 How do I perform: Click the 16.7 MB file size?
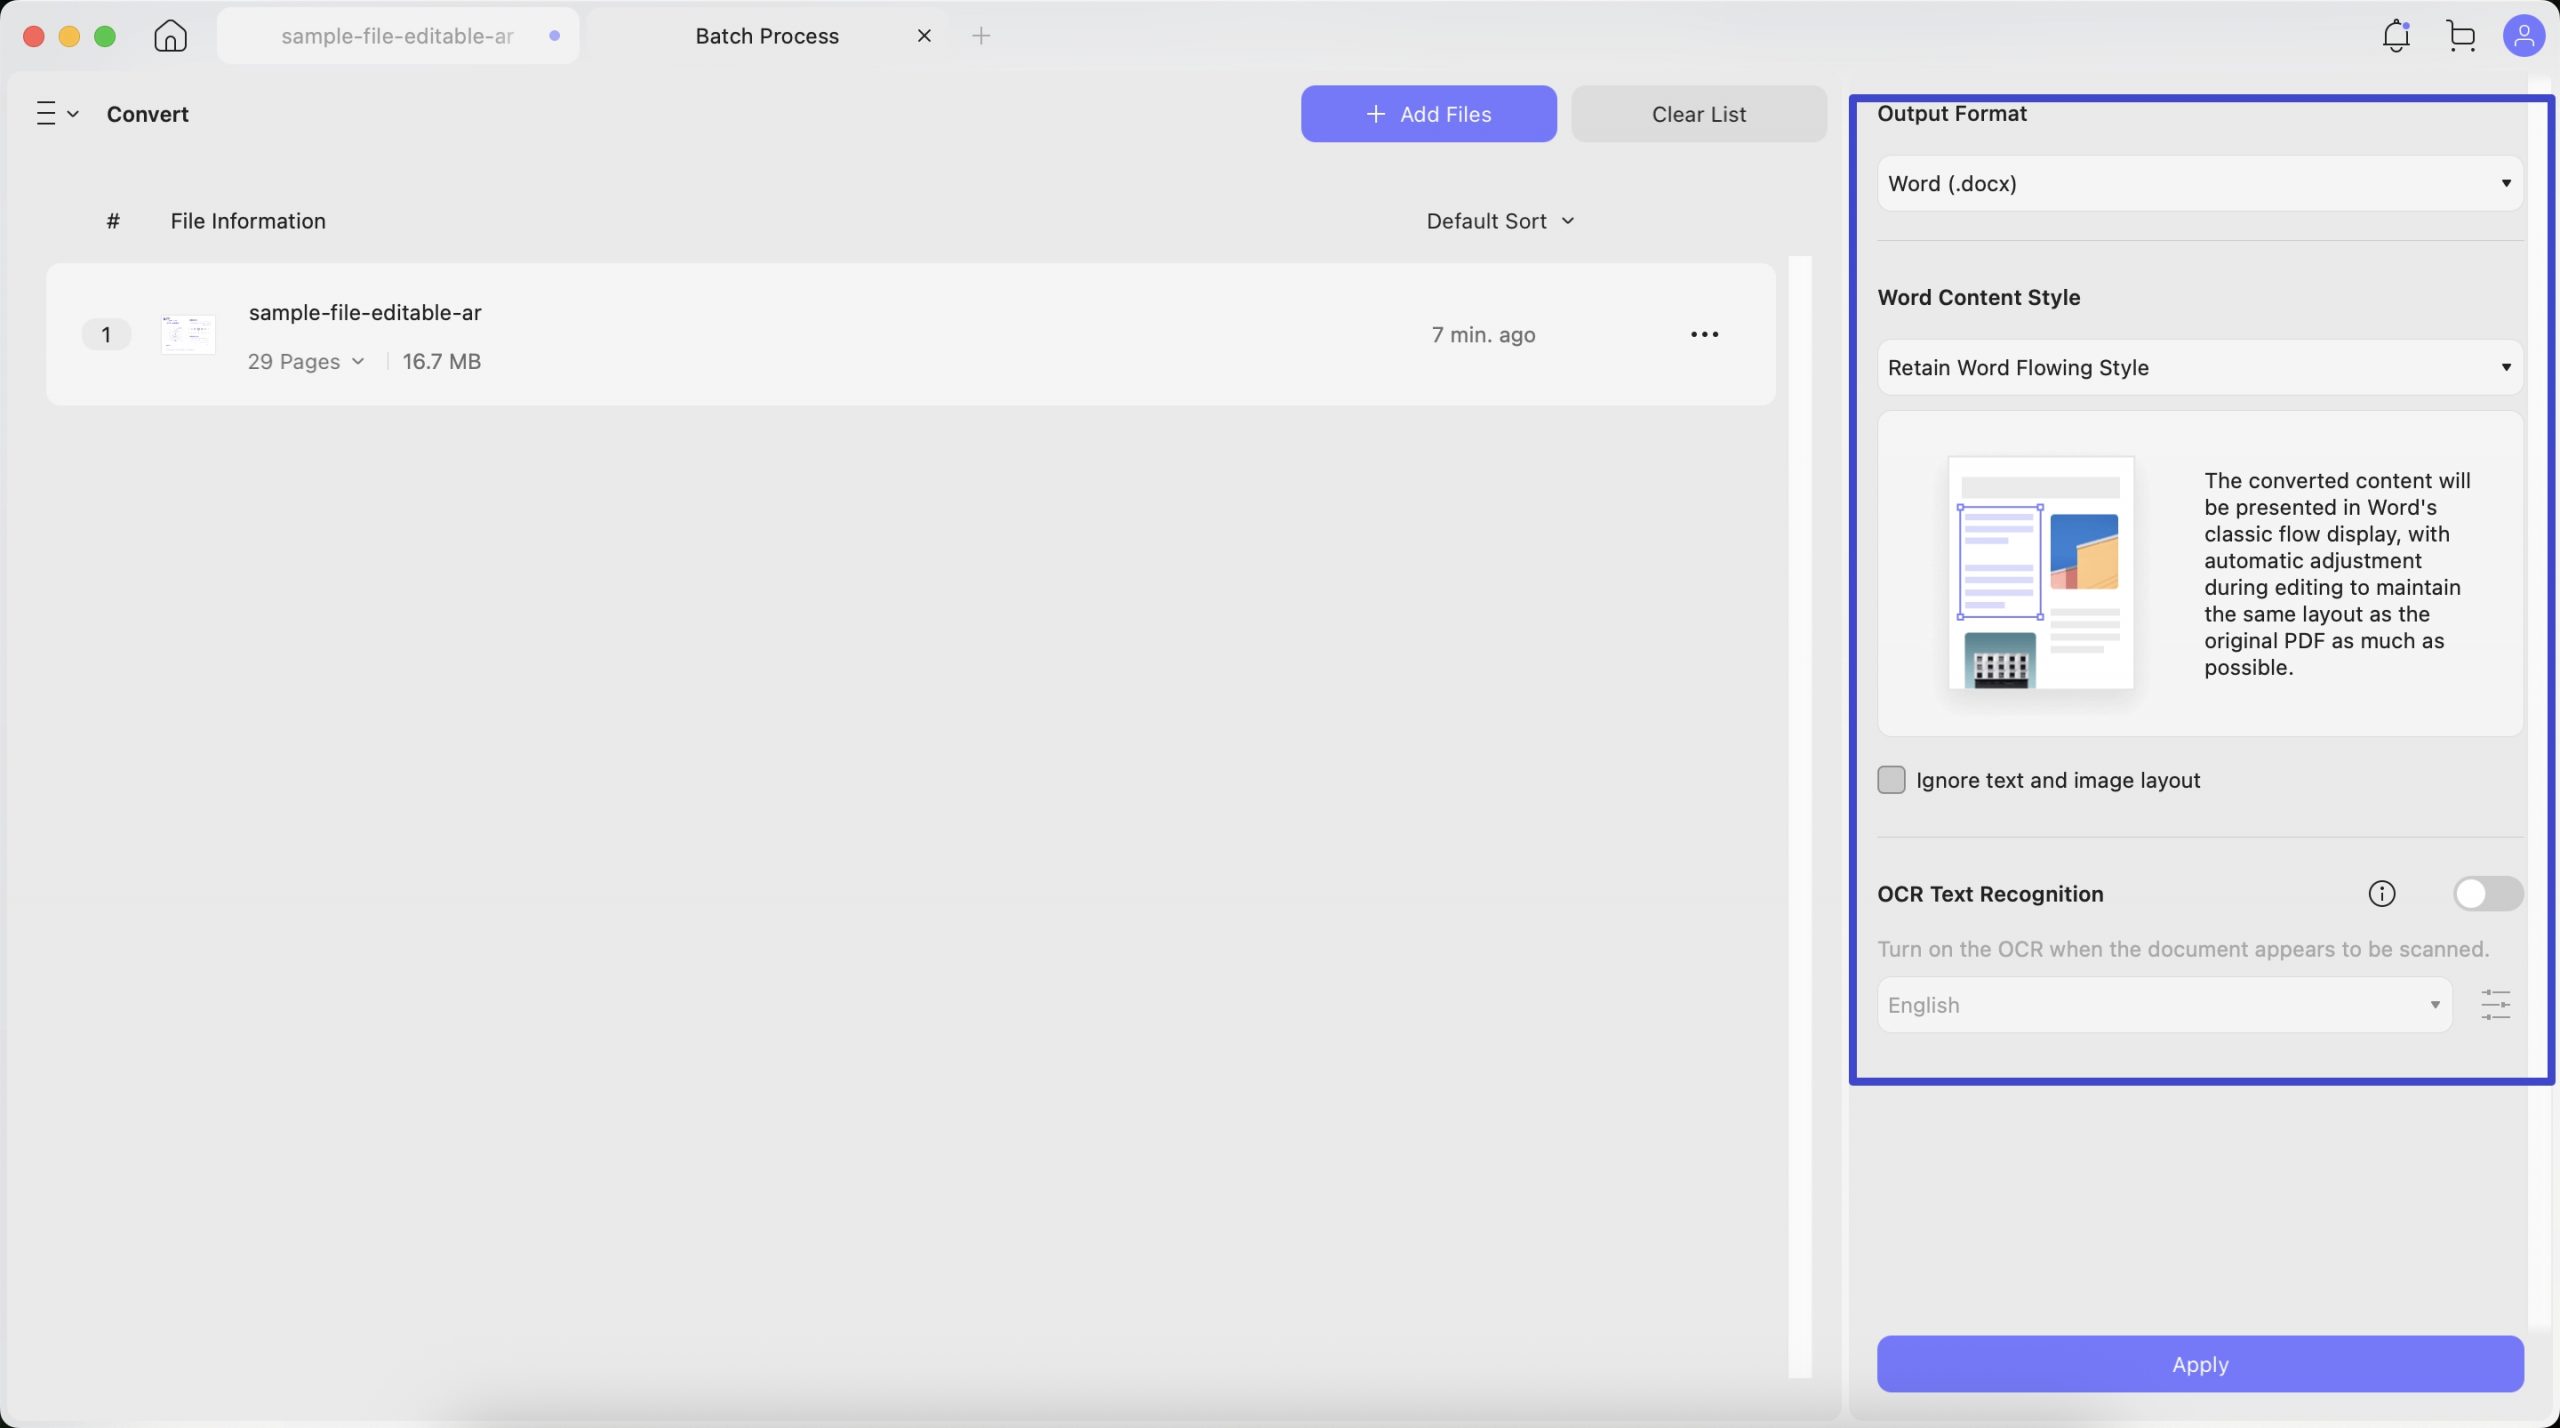[x=442, y=362]
